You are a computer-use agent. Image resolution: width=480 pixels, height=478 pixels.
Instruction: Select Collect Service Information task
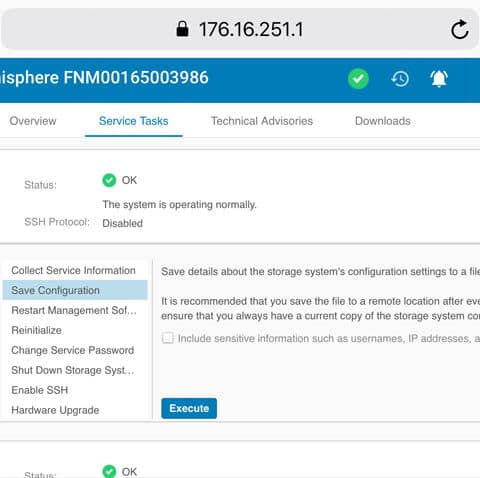coord(75,270)
